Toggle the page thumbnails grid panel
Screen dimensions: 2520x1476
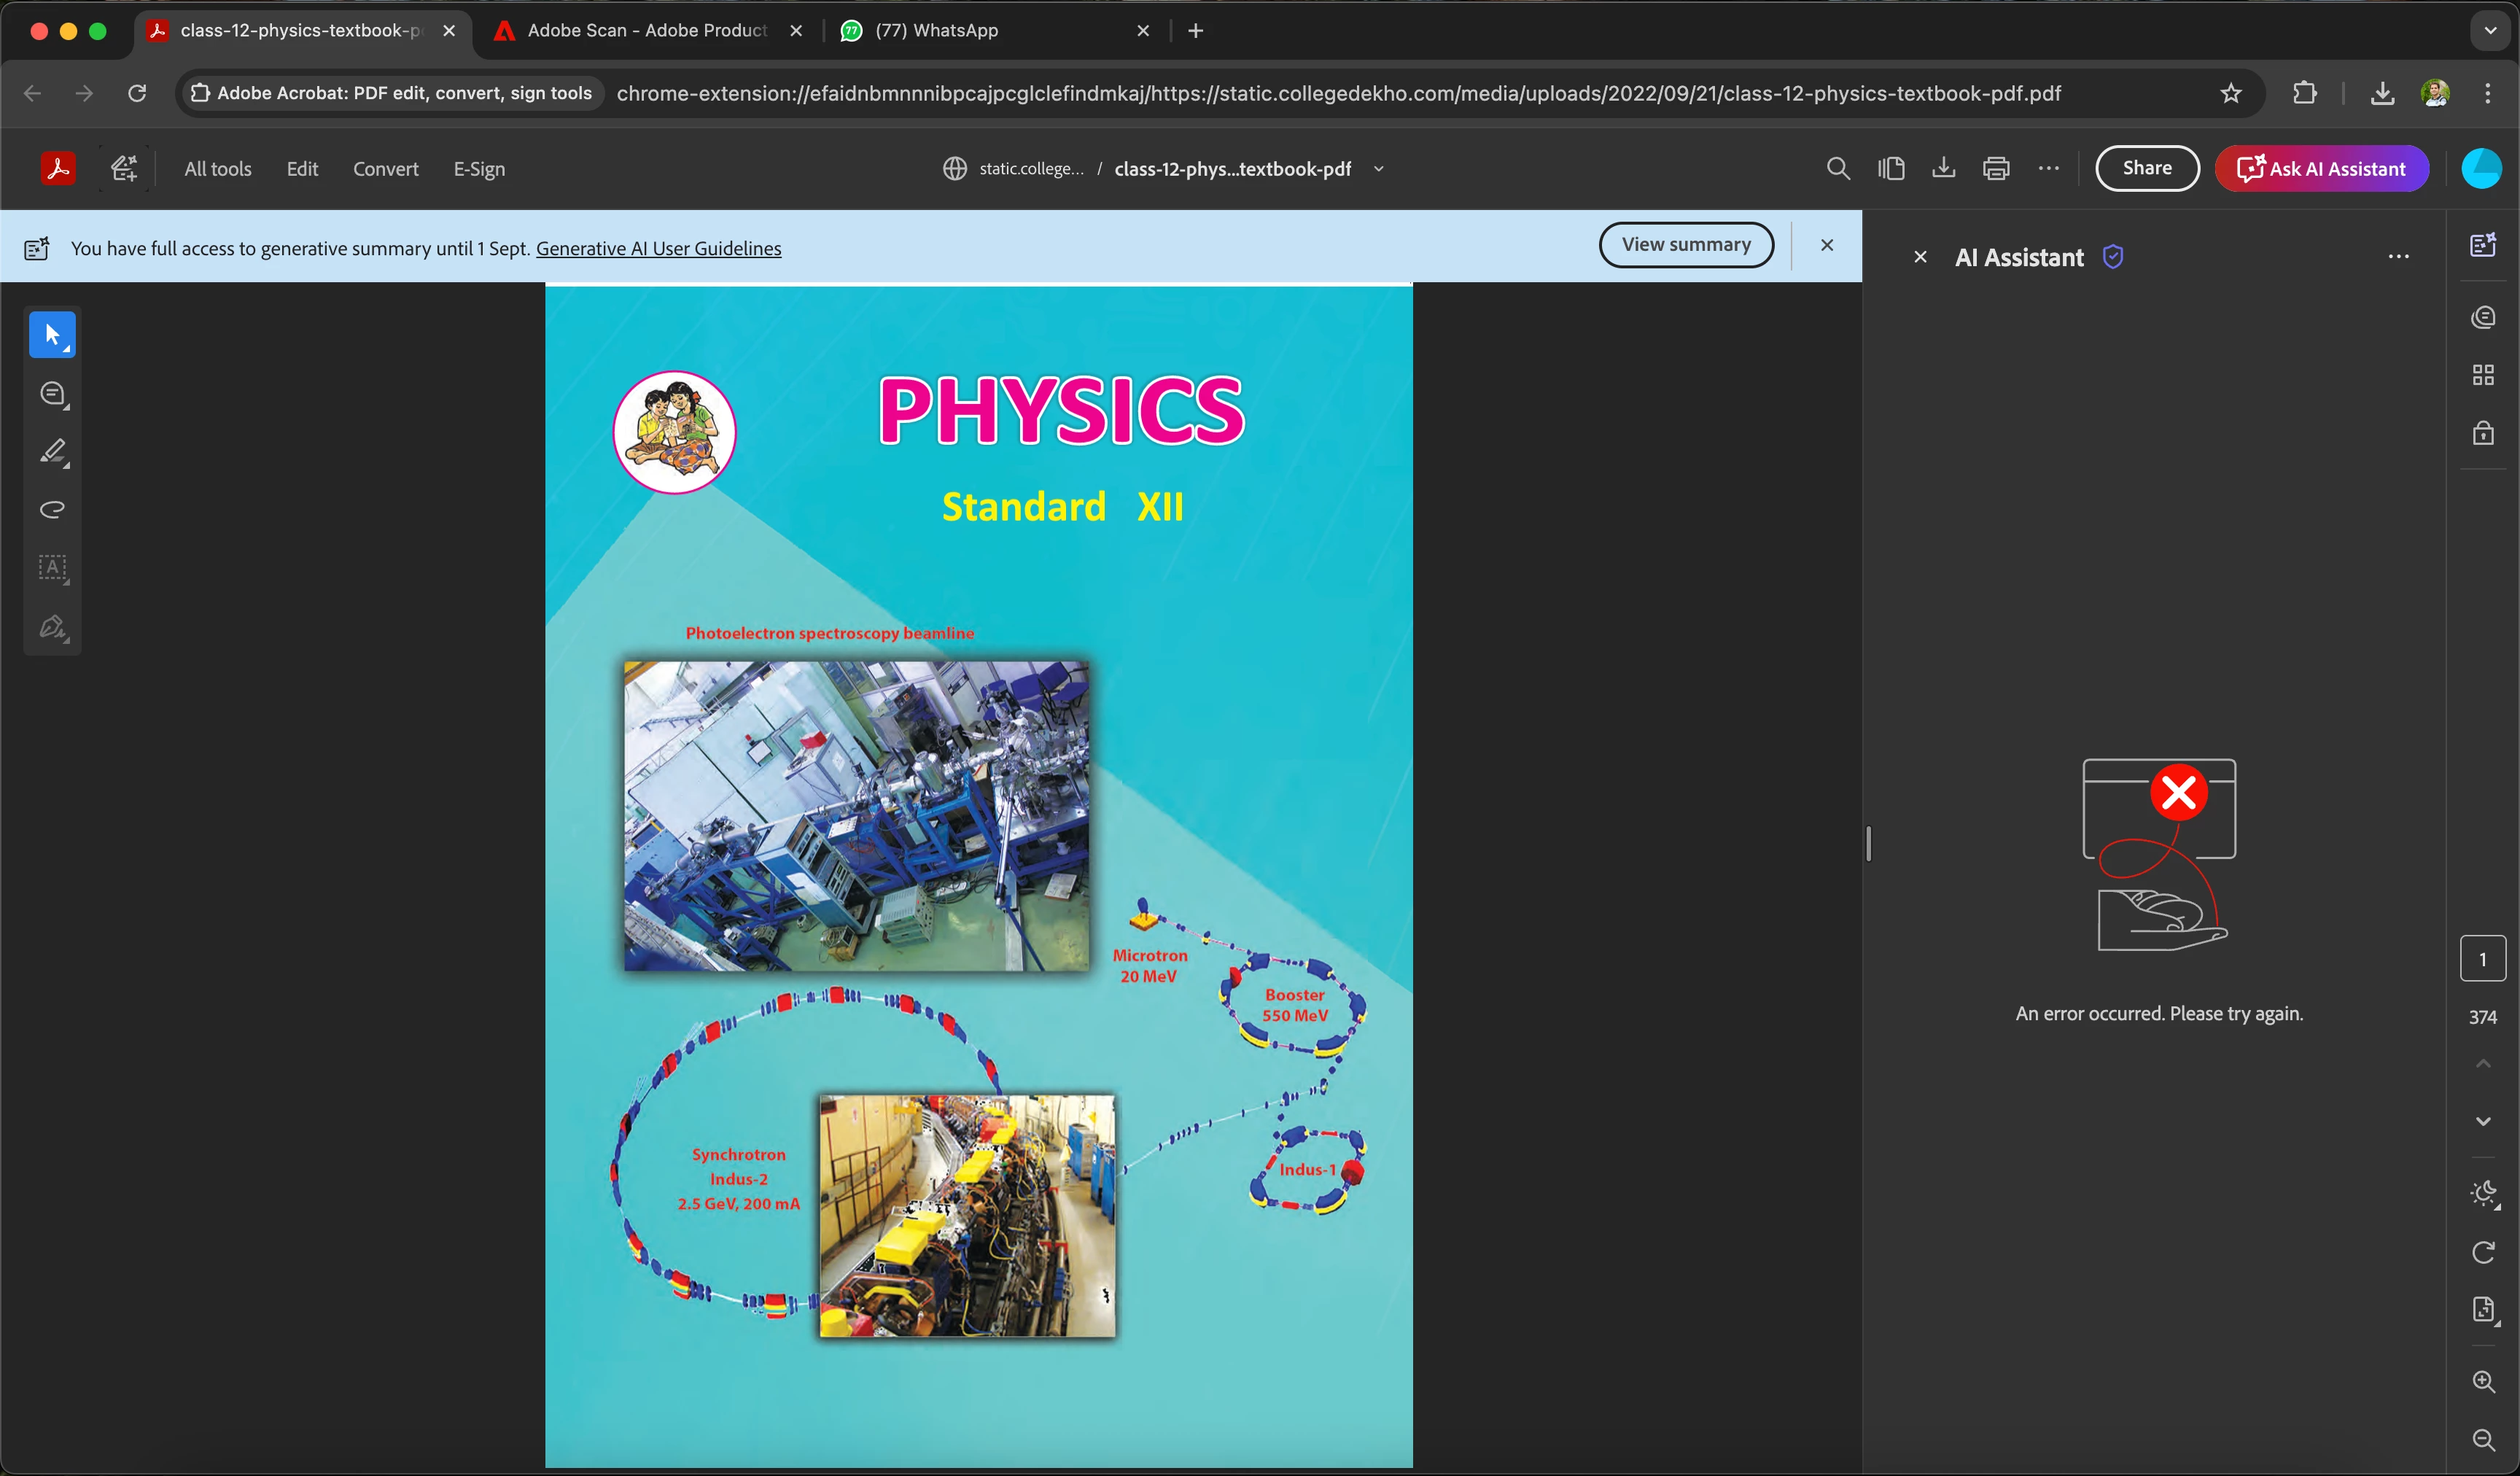click(x=2483, y=375)
